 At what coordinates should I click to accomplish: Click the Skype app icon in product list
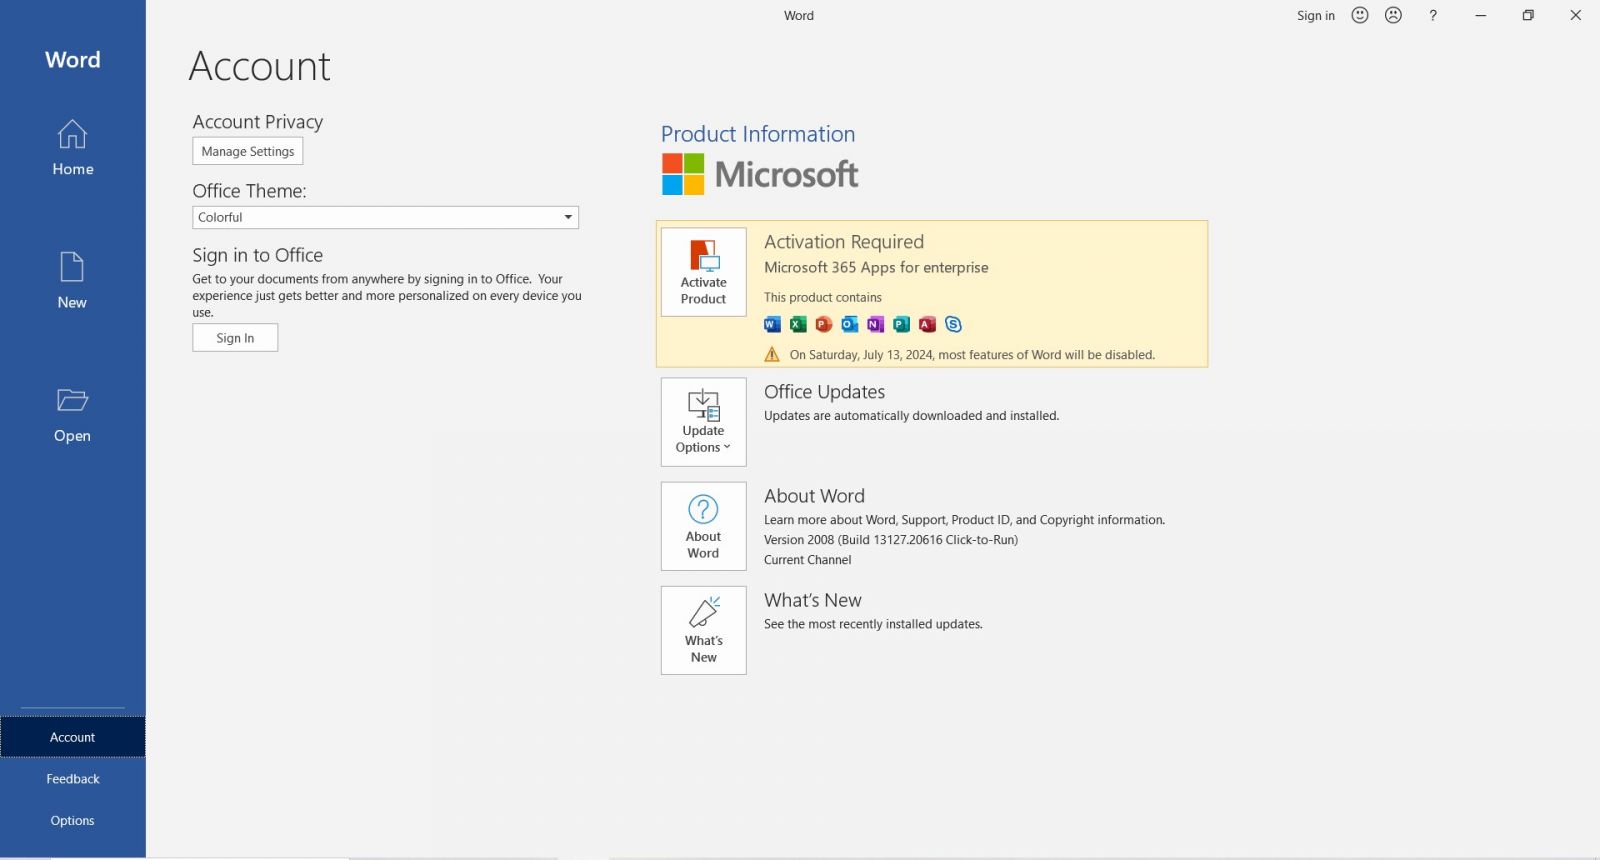point(953,324)
